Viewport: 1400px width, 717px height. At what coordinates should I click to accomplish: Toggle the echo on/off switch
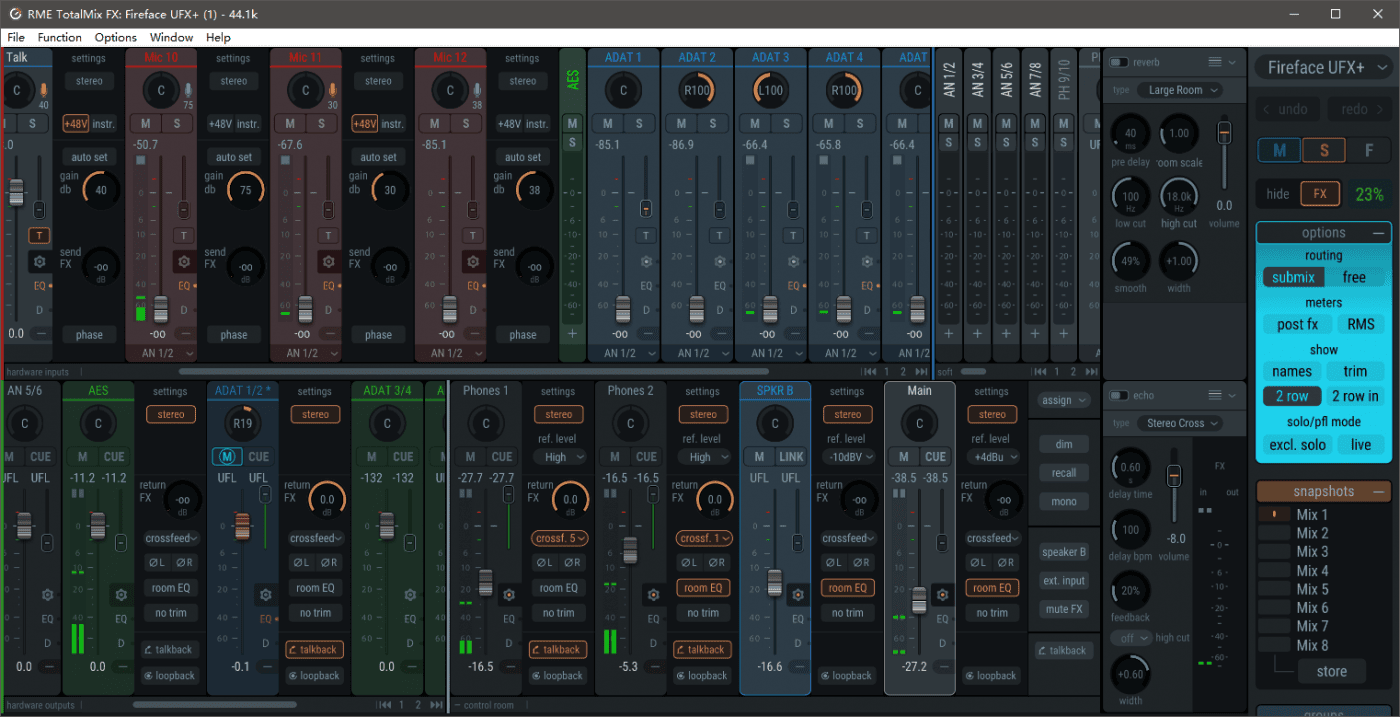click(1120, 396)
